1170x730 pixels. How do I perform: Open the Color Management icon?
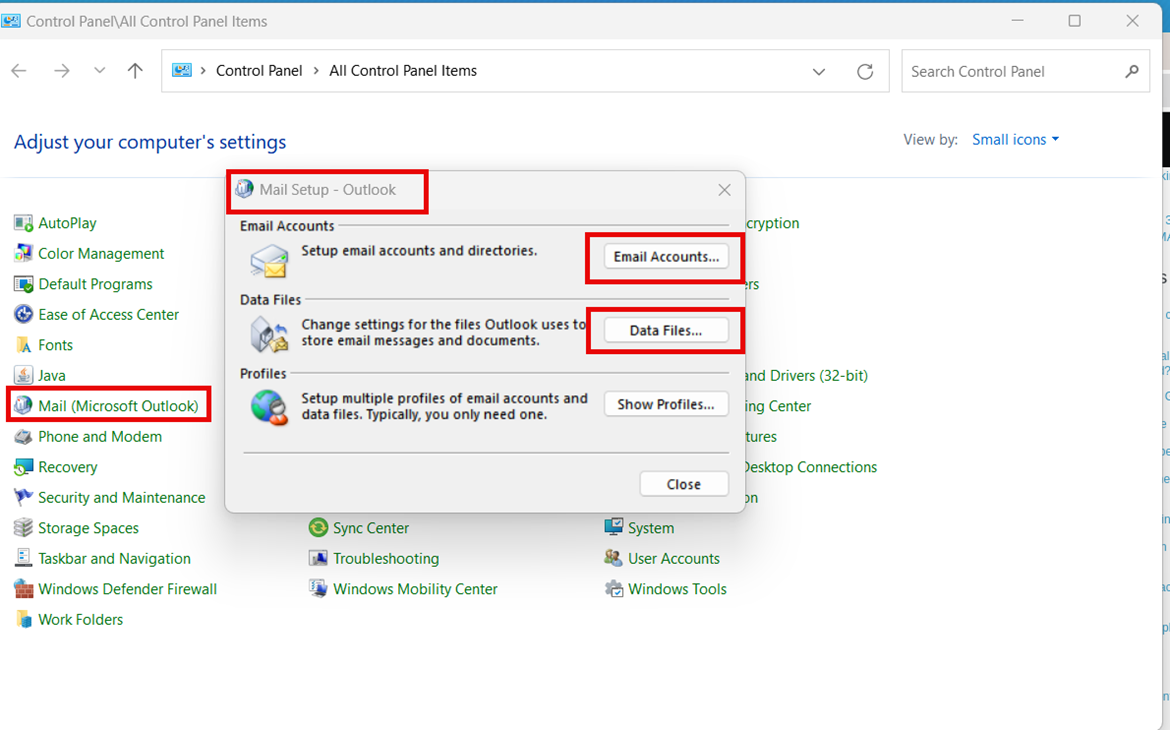[23, 254]
